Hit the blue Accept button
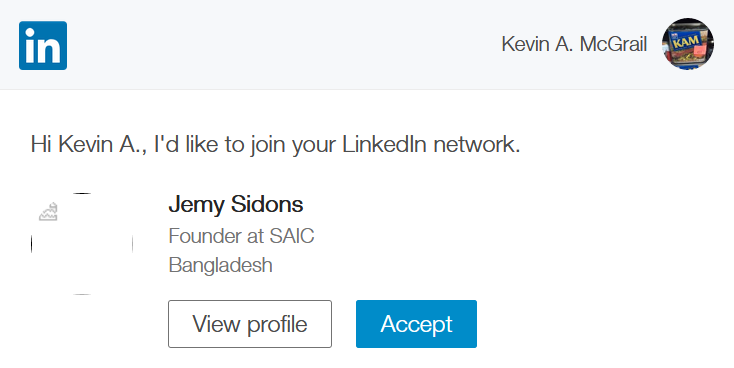The width and height of the screenshot is (734, 368). (x=416, y=324)
